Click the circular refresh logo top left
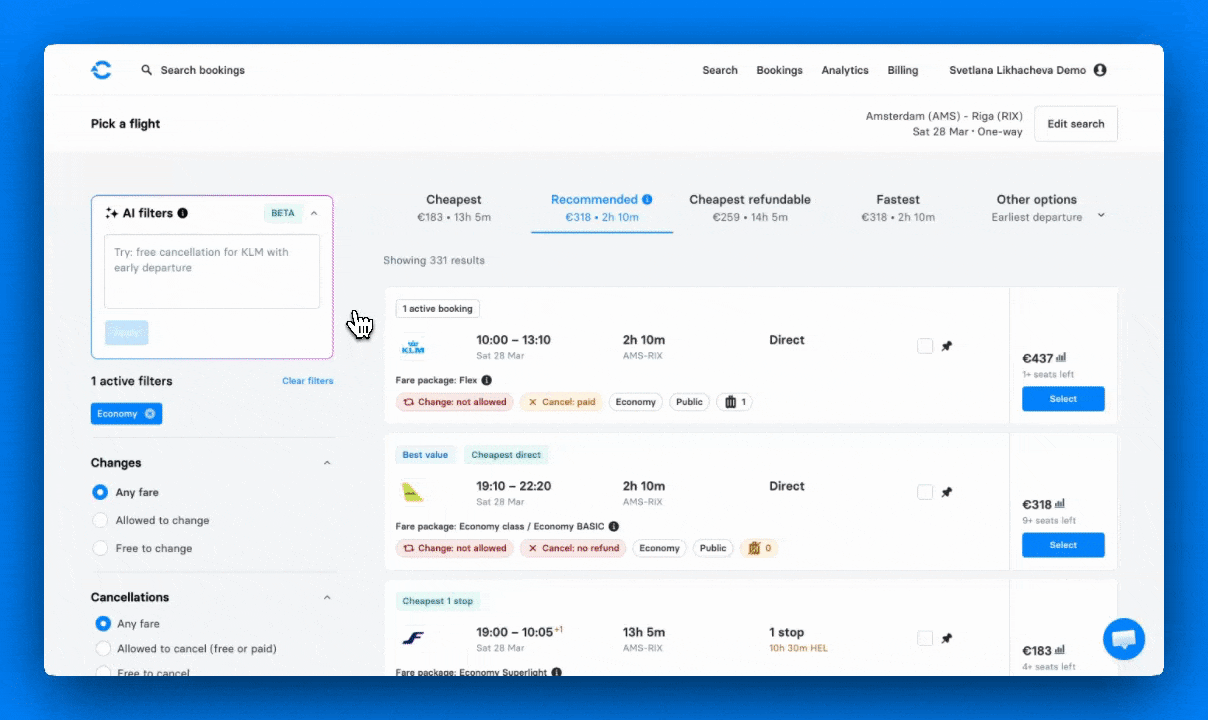 coord(101,69)
